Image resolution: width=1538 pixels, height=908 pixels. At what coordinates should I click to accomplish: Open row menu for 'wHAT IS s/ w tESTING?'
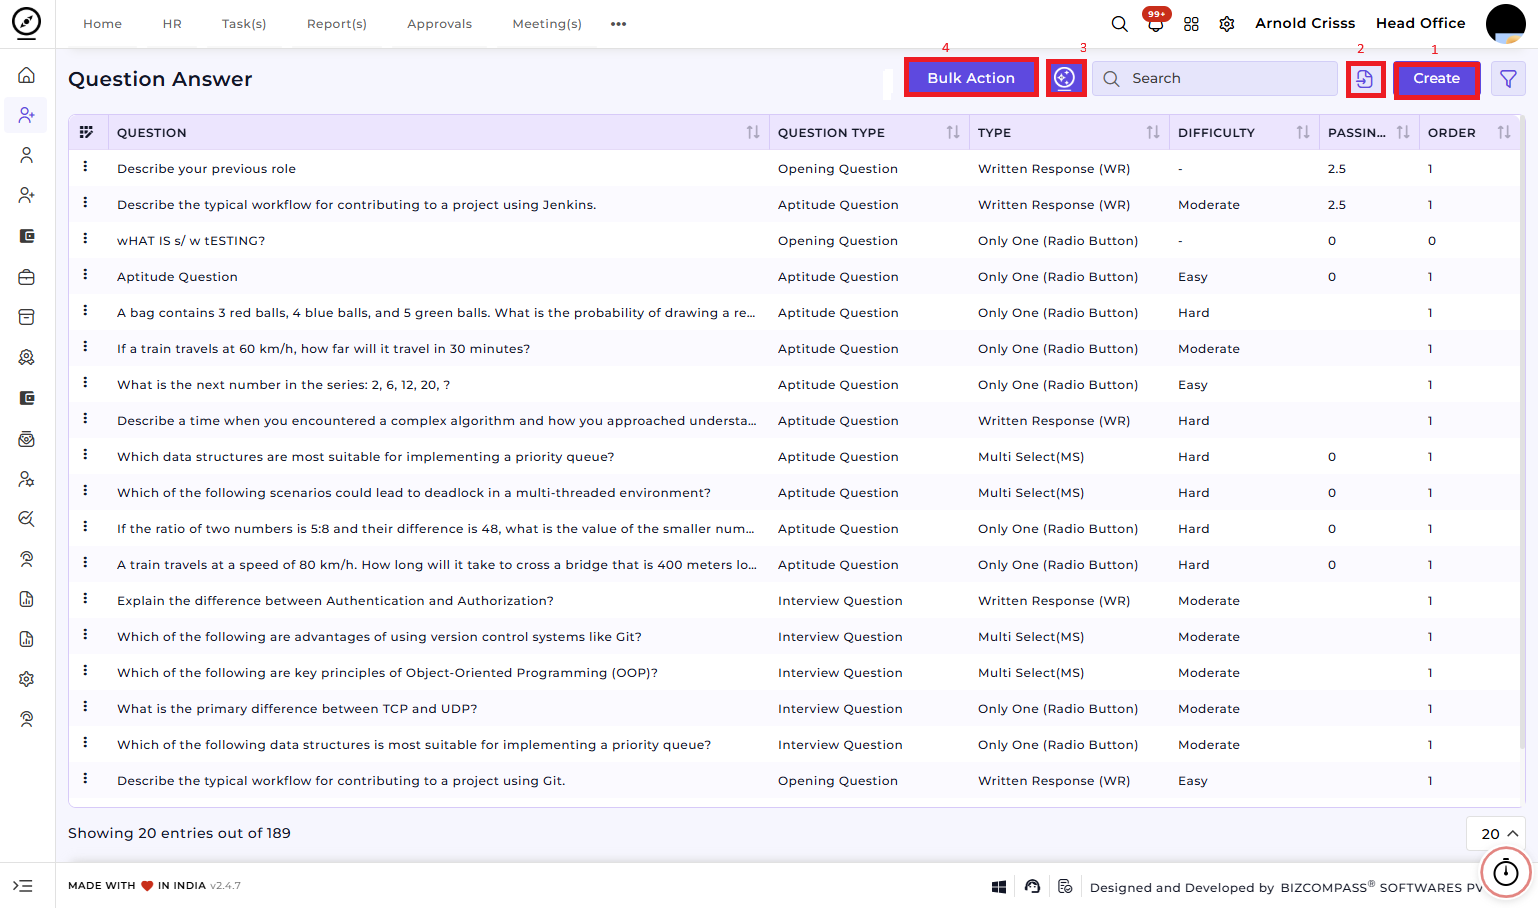85,239
